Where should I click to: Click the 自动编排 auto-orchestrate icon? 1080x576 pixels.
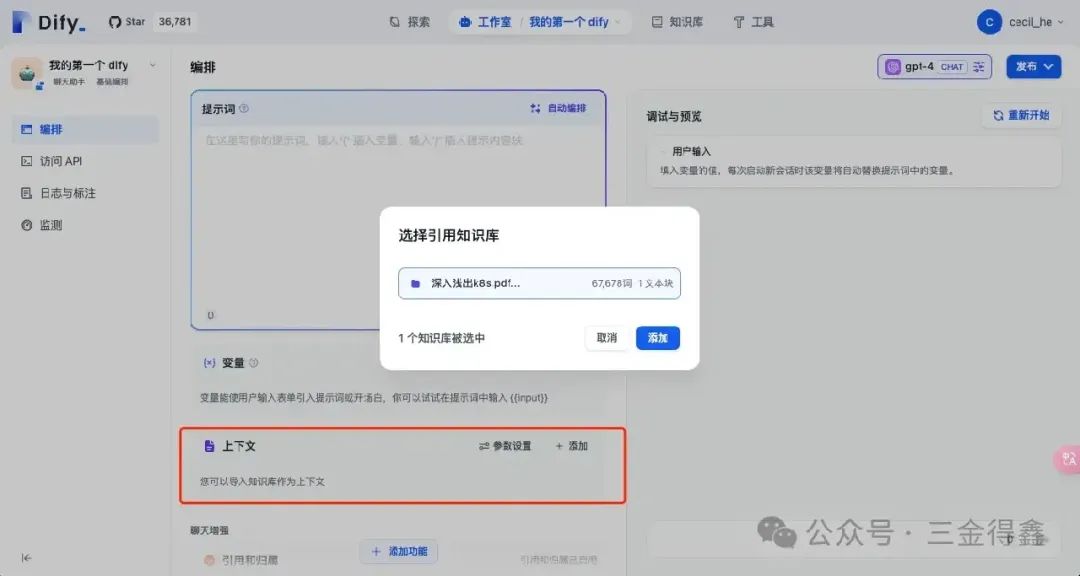(537, 108)
